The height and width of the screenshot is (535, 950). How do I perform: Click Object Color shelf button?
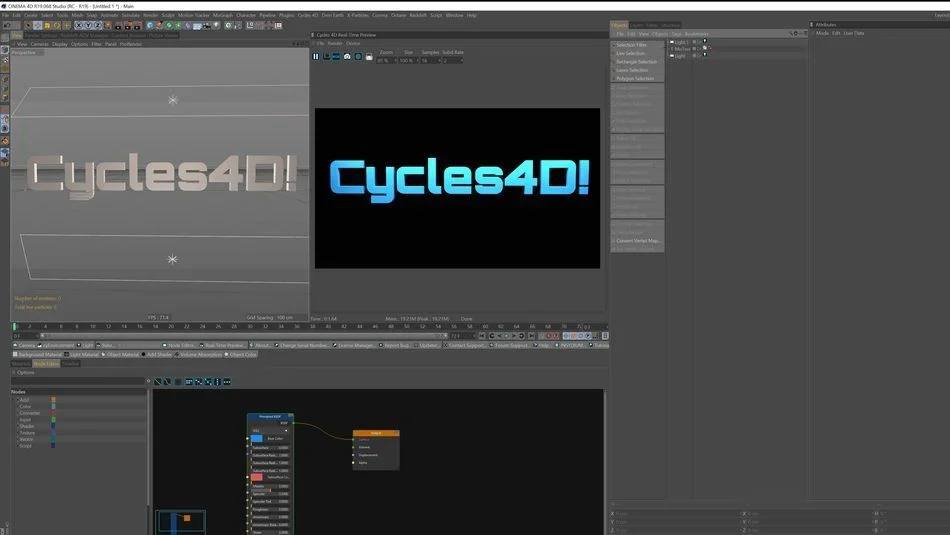241,354
